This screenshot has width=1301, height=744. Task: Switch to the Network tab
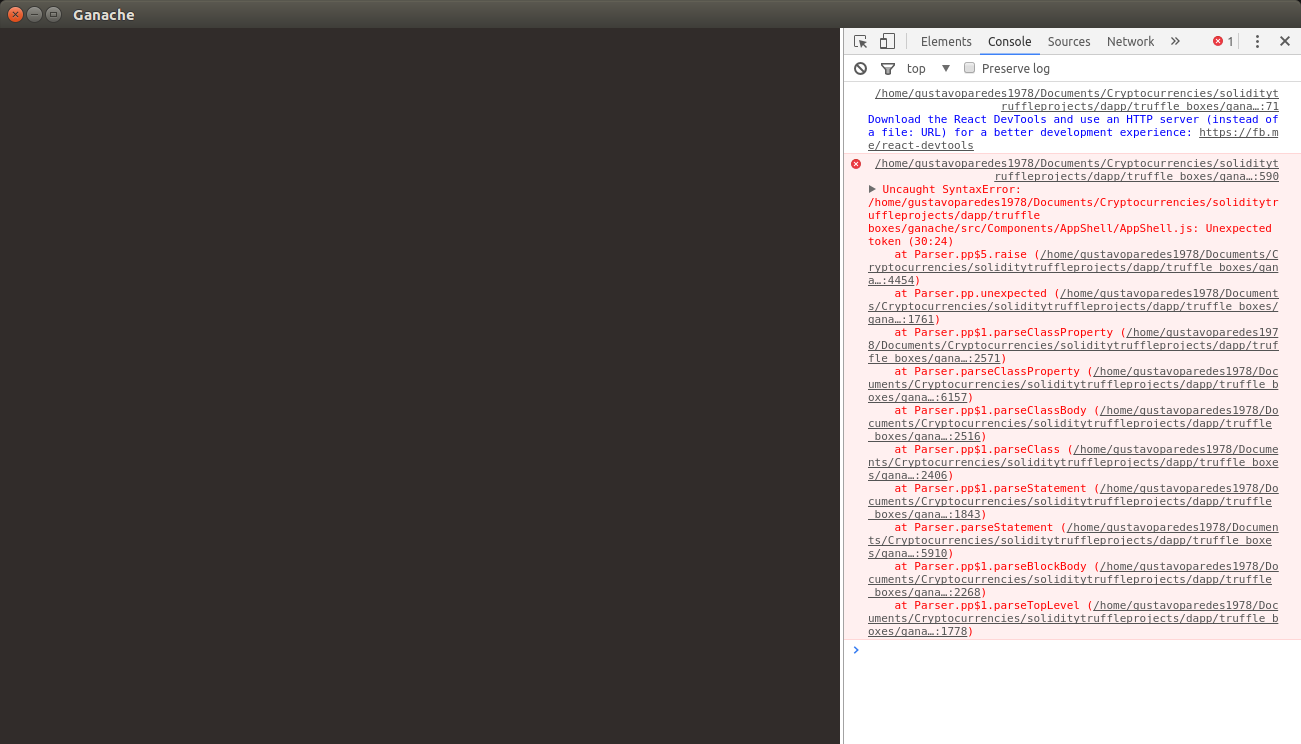coord(1130,41)
